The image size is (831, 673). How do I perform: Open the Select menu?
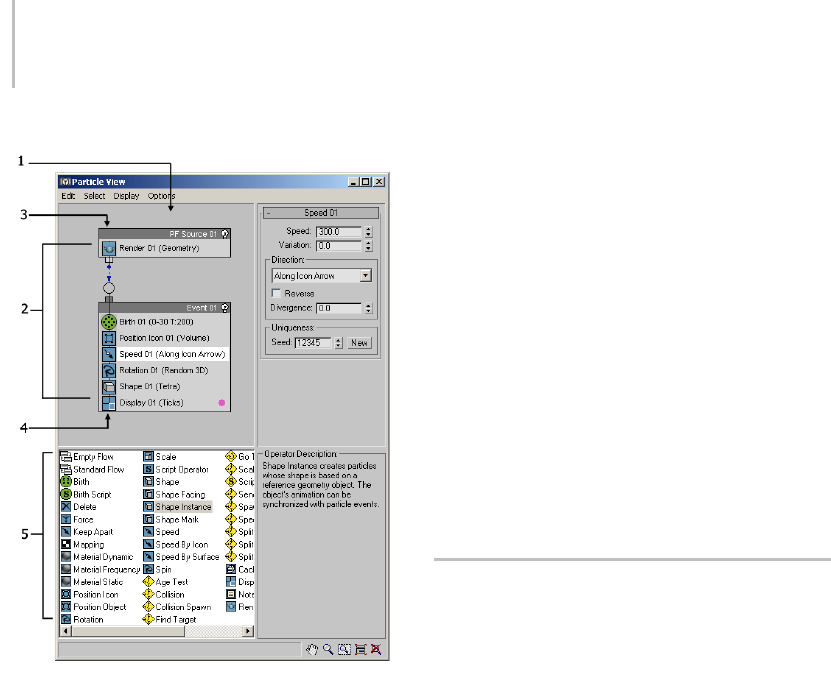click(x=94, y=196)
